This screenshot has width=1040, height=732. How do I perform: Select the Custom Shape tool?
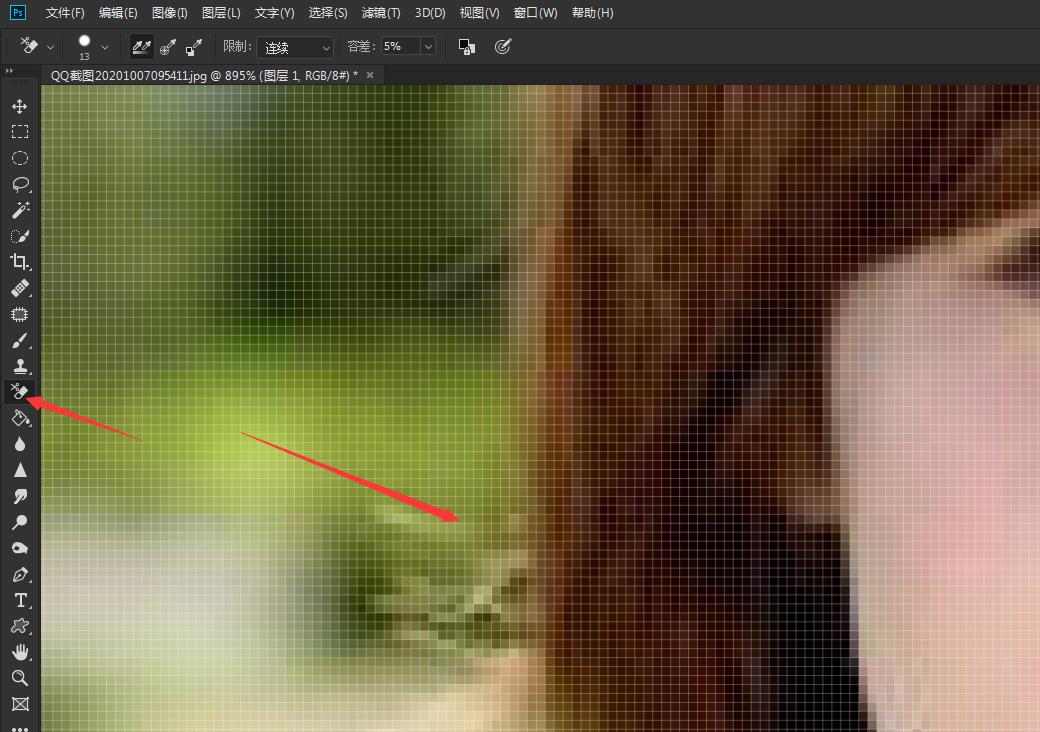pyautogui.click(x=20, y=626)
